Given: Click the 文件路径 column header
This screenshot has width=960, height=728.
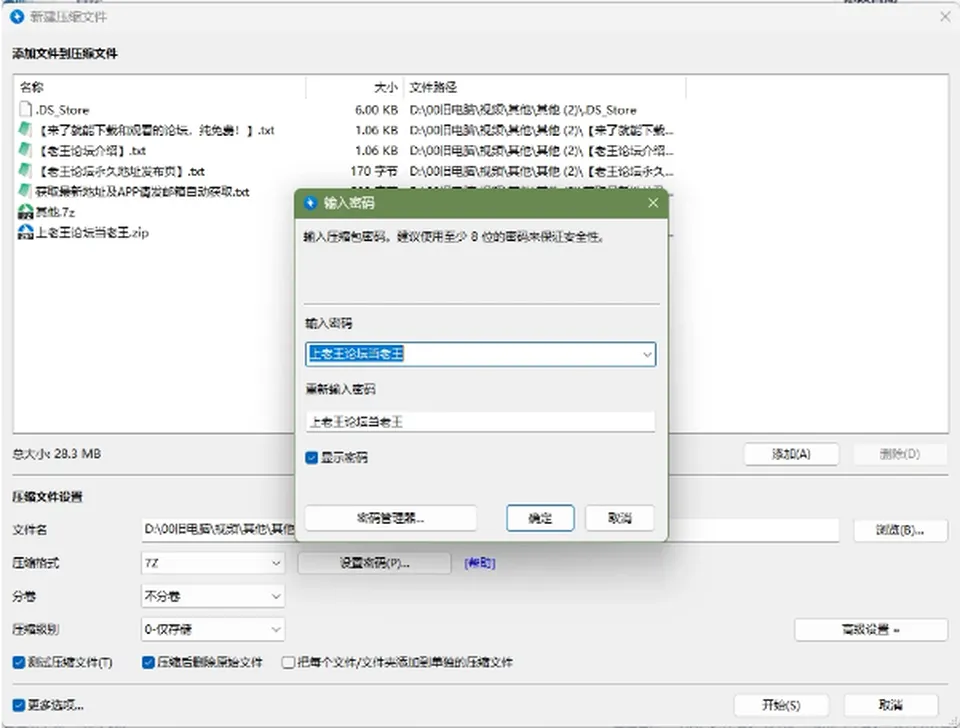Looking at the screenshot, I should 545,88.
